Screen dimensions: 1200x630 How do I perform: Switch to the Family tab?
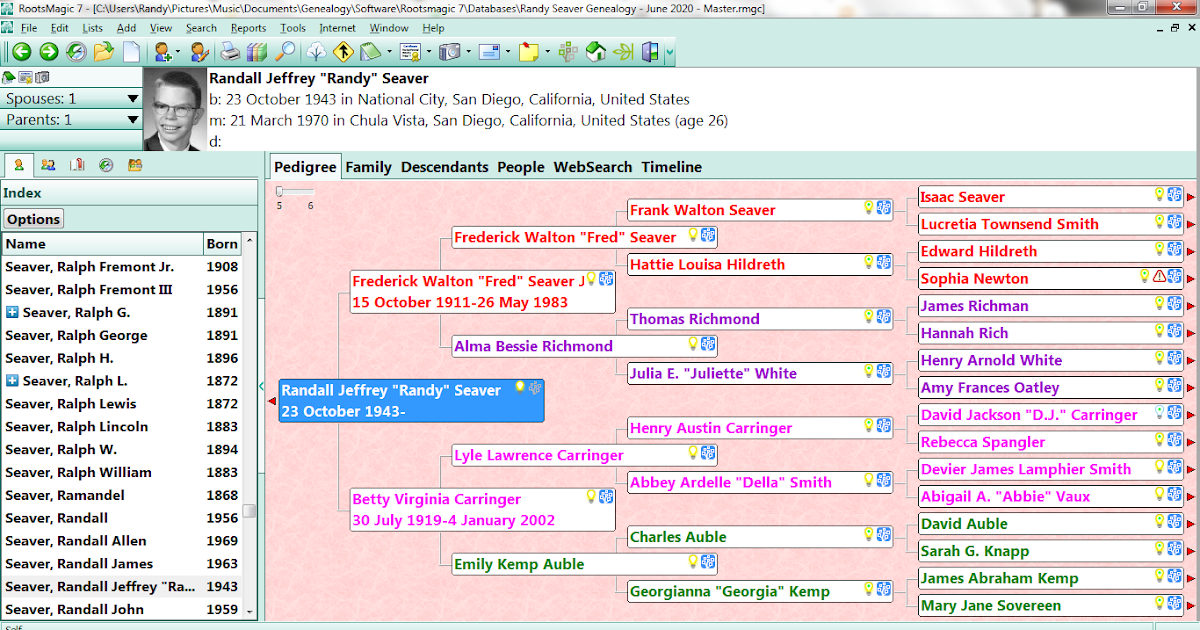(x=368, y=167)
